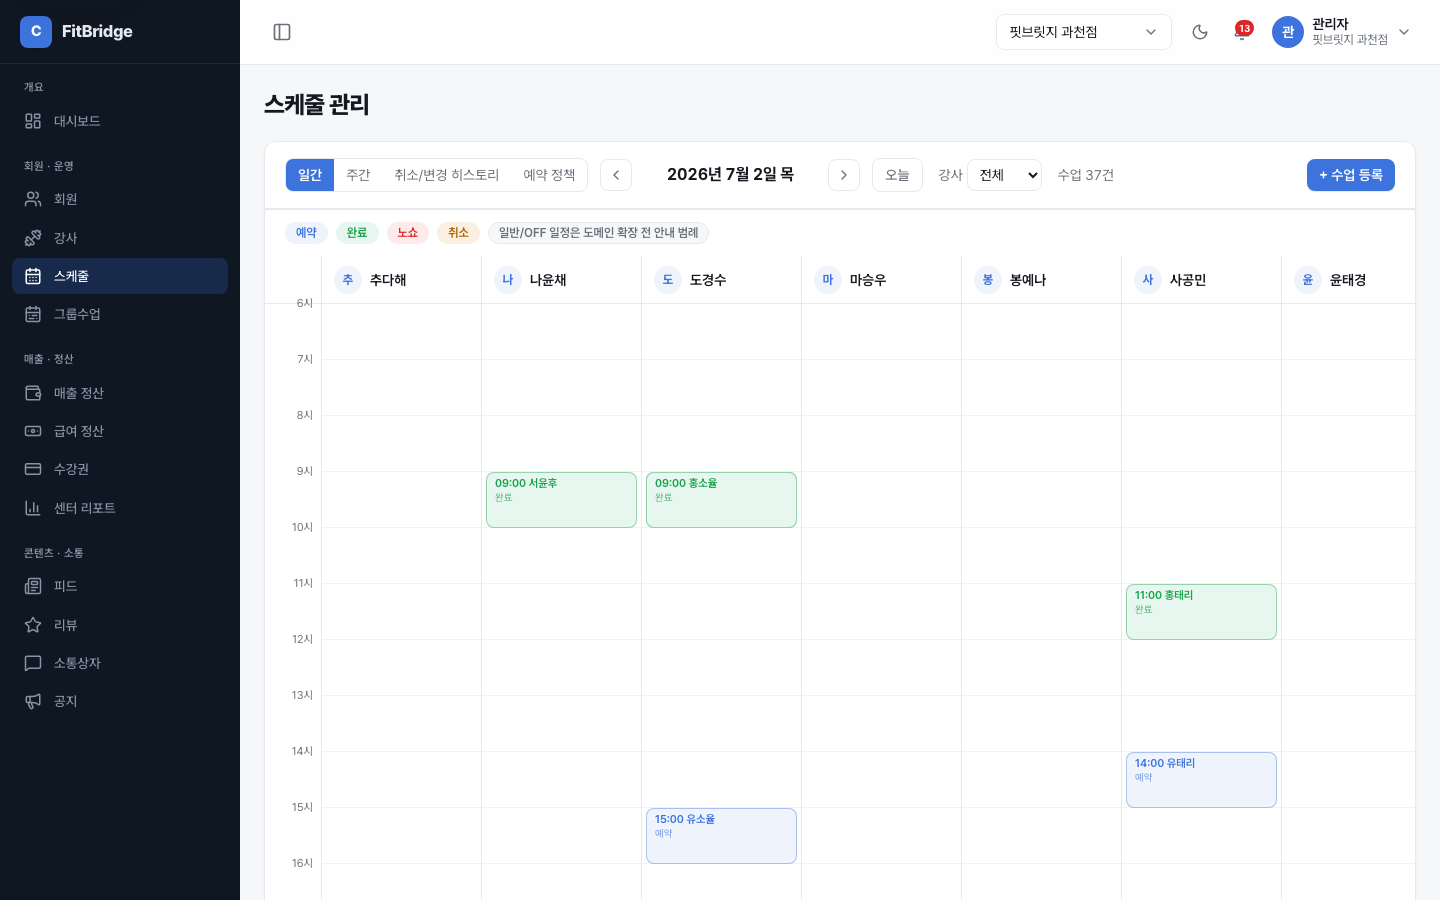Open 그룹수업 in the sidebar
This screenshot has width=1440, height=900.
pos(120,314)
